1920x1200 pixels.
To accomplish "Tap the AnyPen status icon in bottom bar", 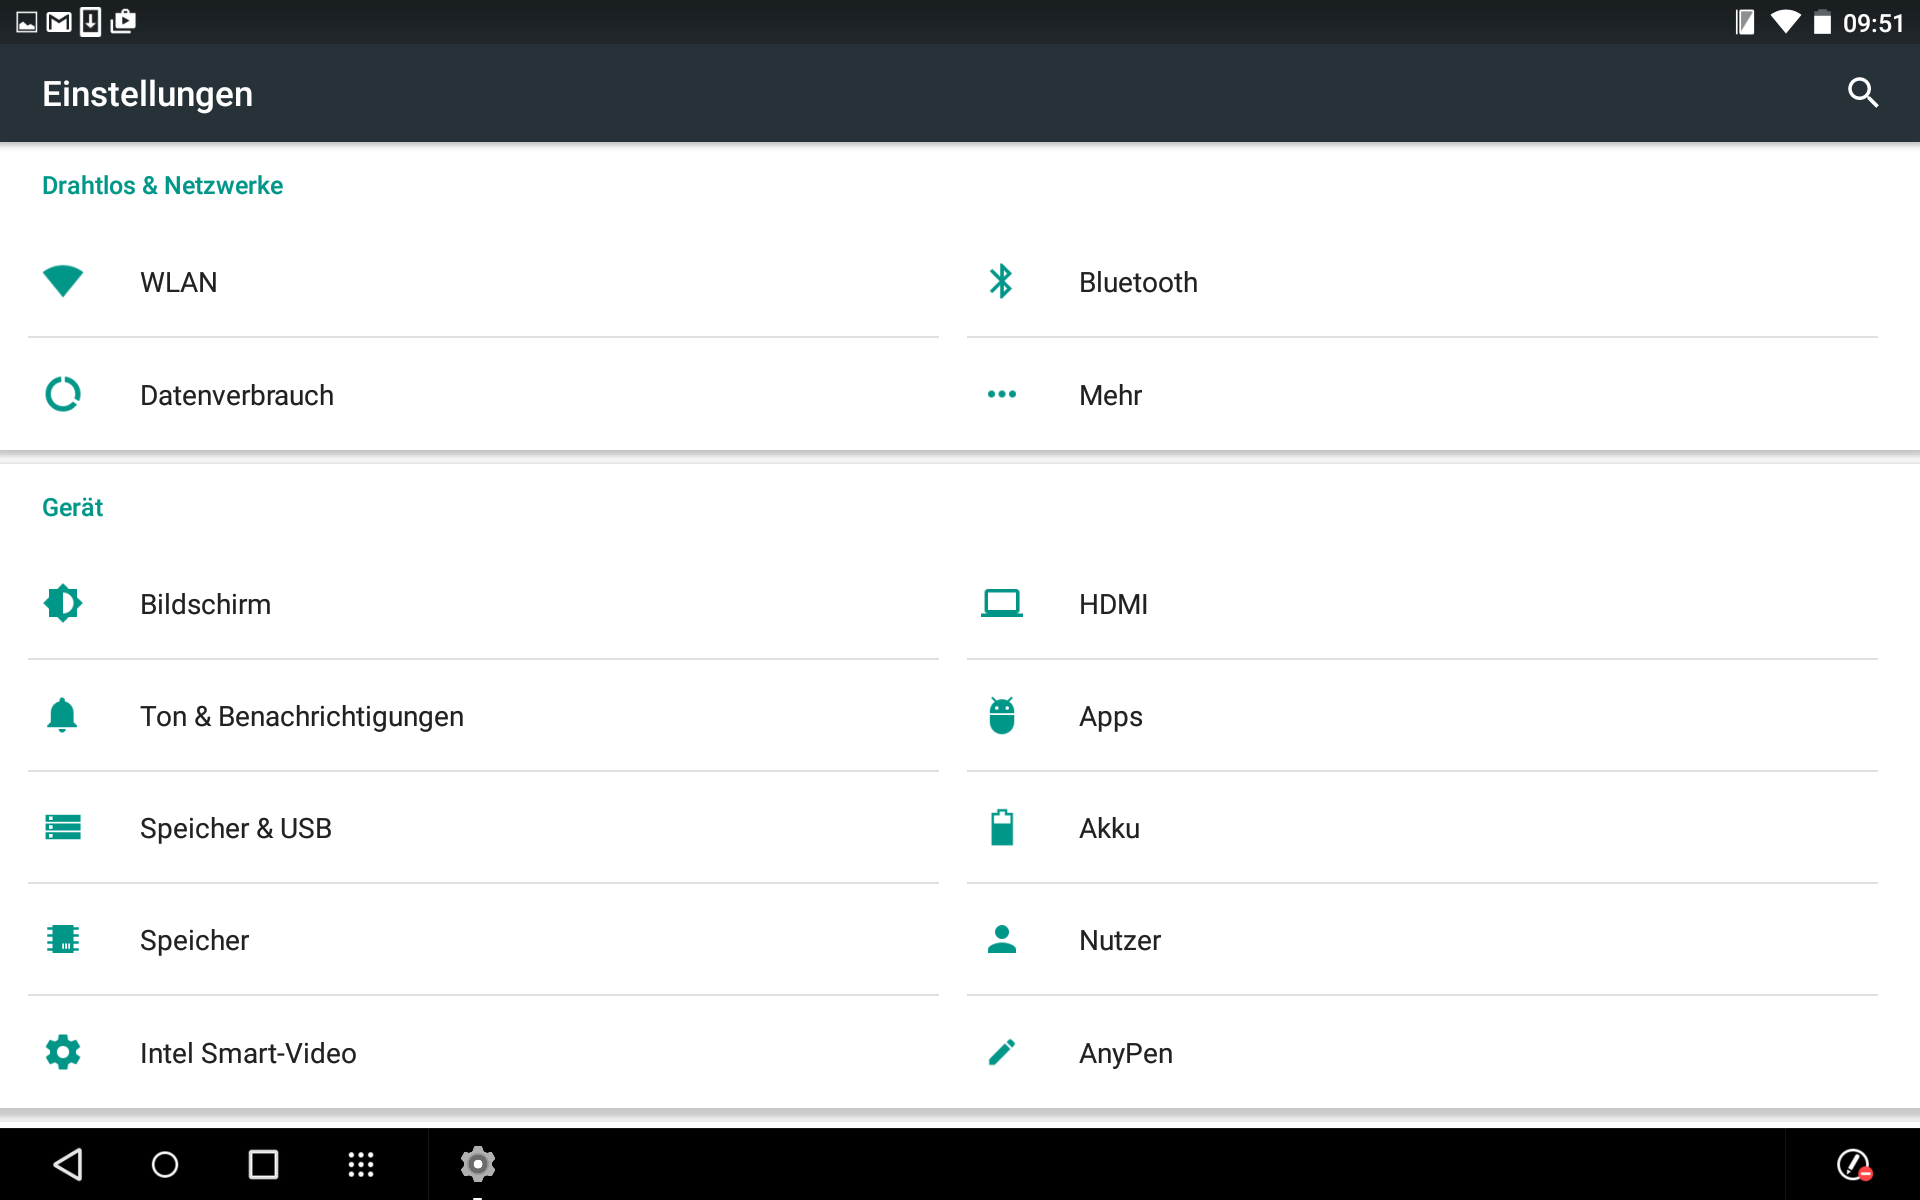I will coord(1854,1164).
